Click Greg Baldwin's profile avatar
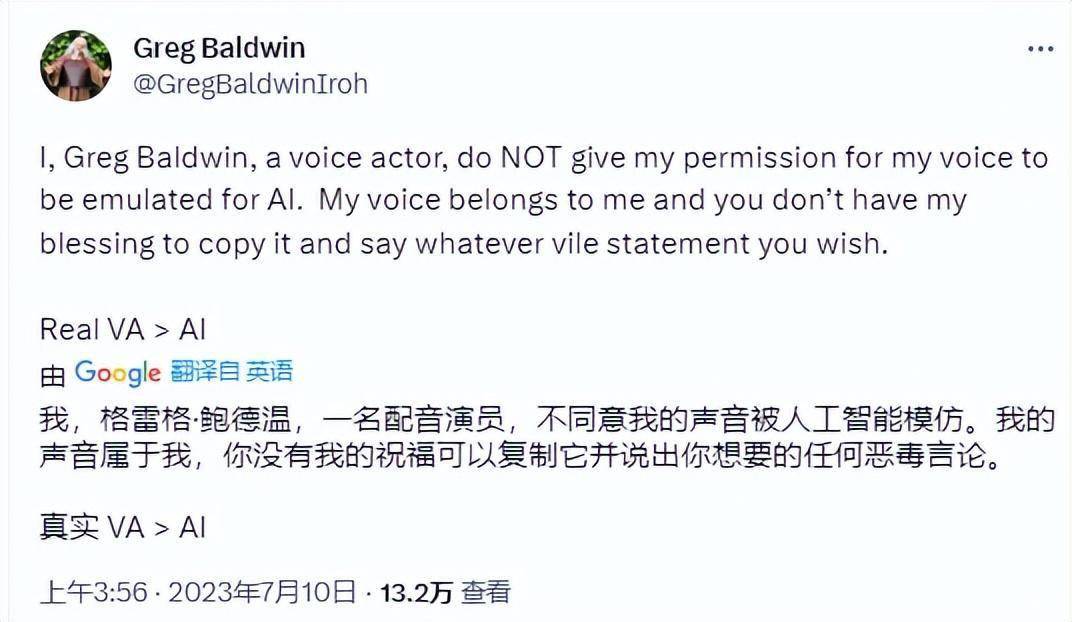Image resolution: width=1072 pixels, height=622 pixels. pyautogui.click(x=75, y=66)
